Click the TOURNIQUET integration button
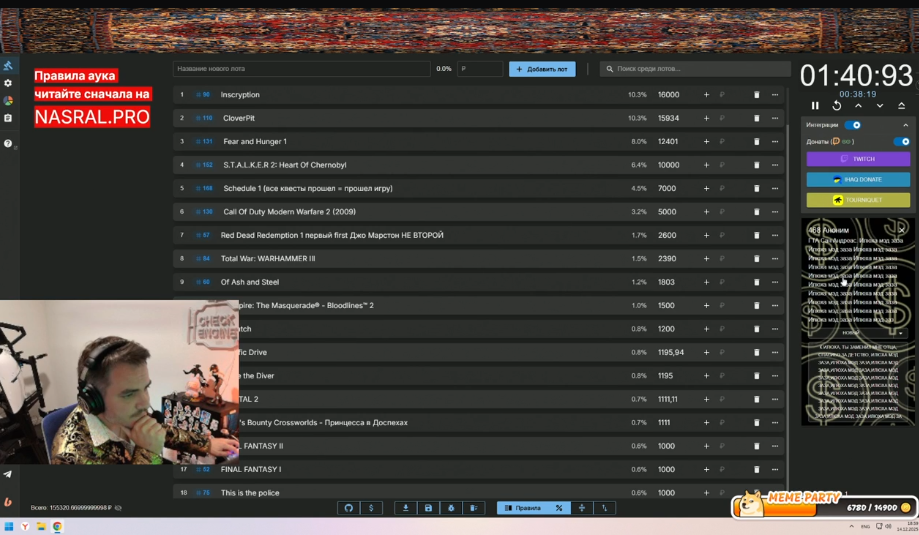 click(858, 200)
